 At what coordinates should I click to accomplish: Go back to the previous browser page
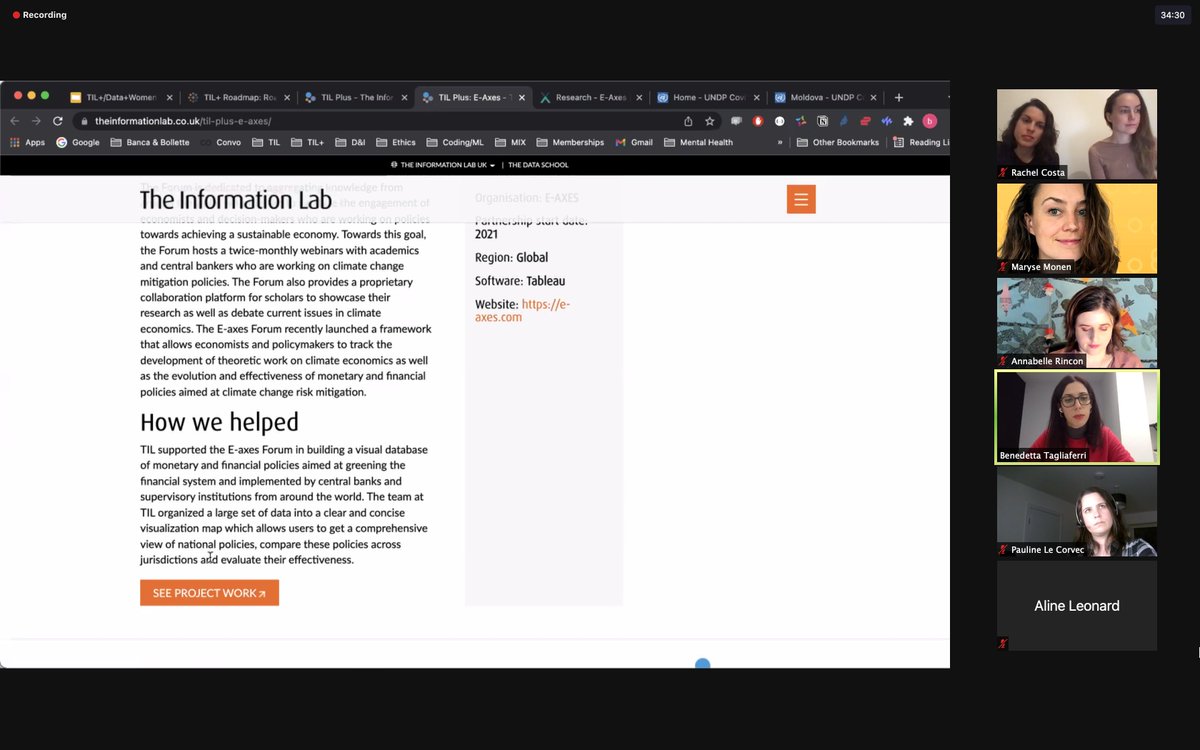tap(15, 121)
